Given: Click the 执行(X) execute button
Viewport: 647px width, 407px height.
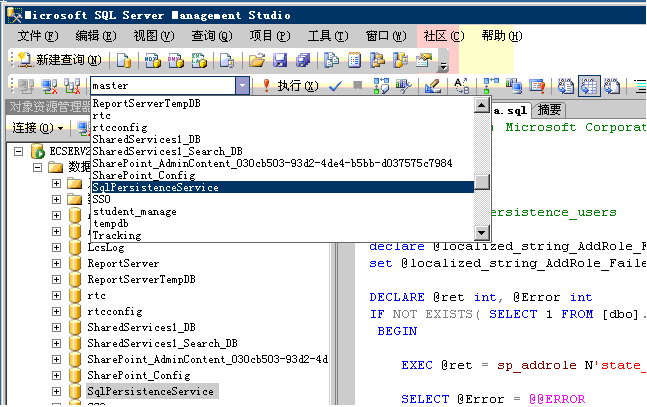Looking at the screenshot, I should coord(290,86).
